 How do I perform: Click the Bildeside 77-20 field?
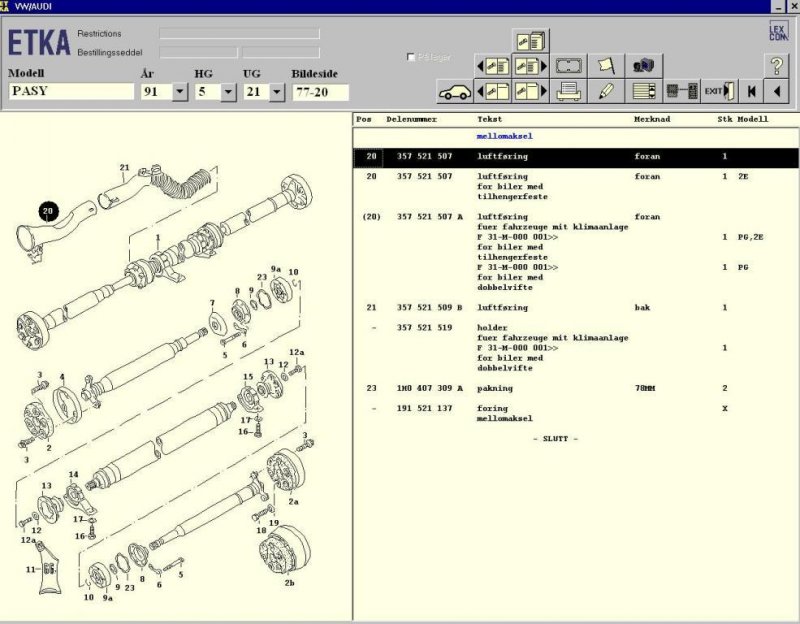tap(319, 92)
